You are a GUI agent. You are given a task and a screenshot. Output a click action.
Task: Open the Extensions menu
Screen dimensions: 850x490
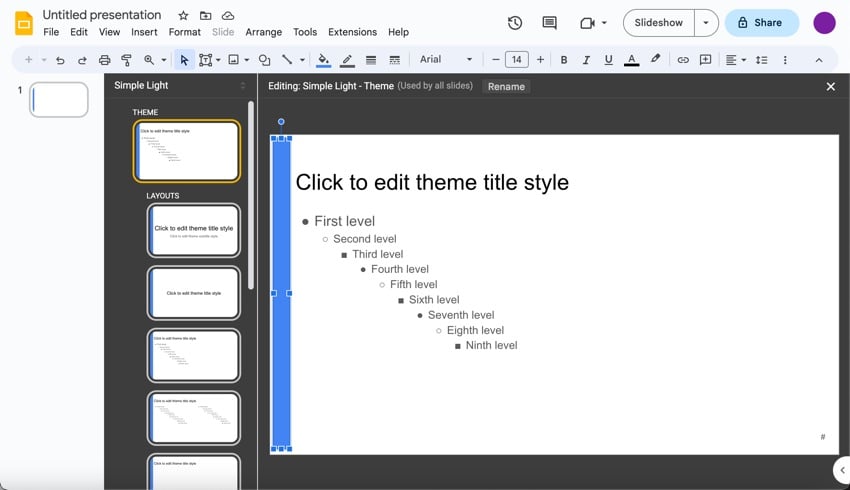tap(352, 32)
